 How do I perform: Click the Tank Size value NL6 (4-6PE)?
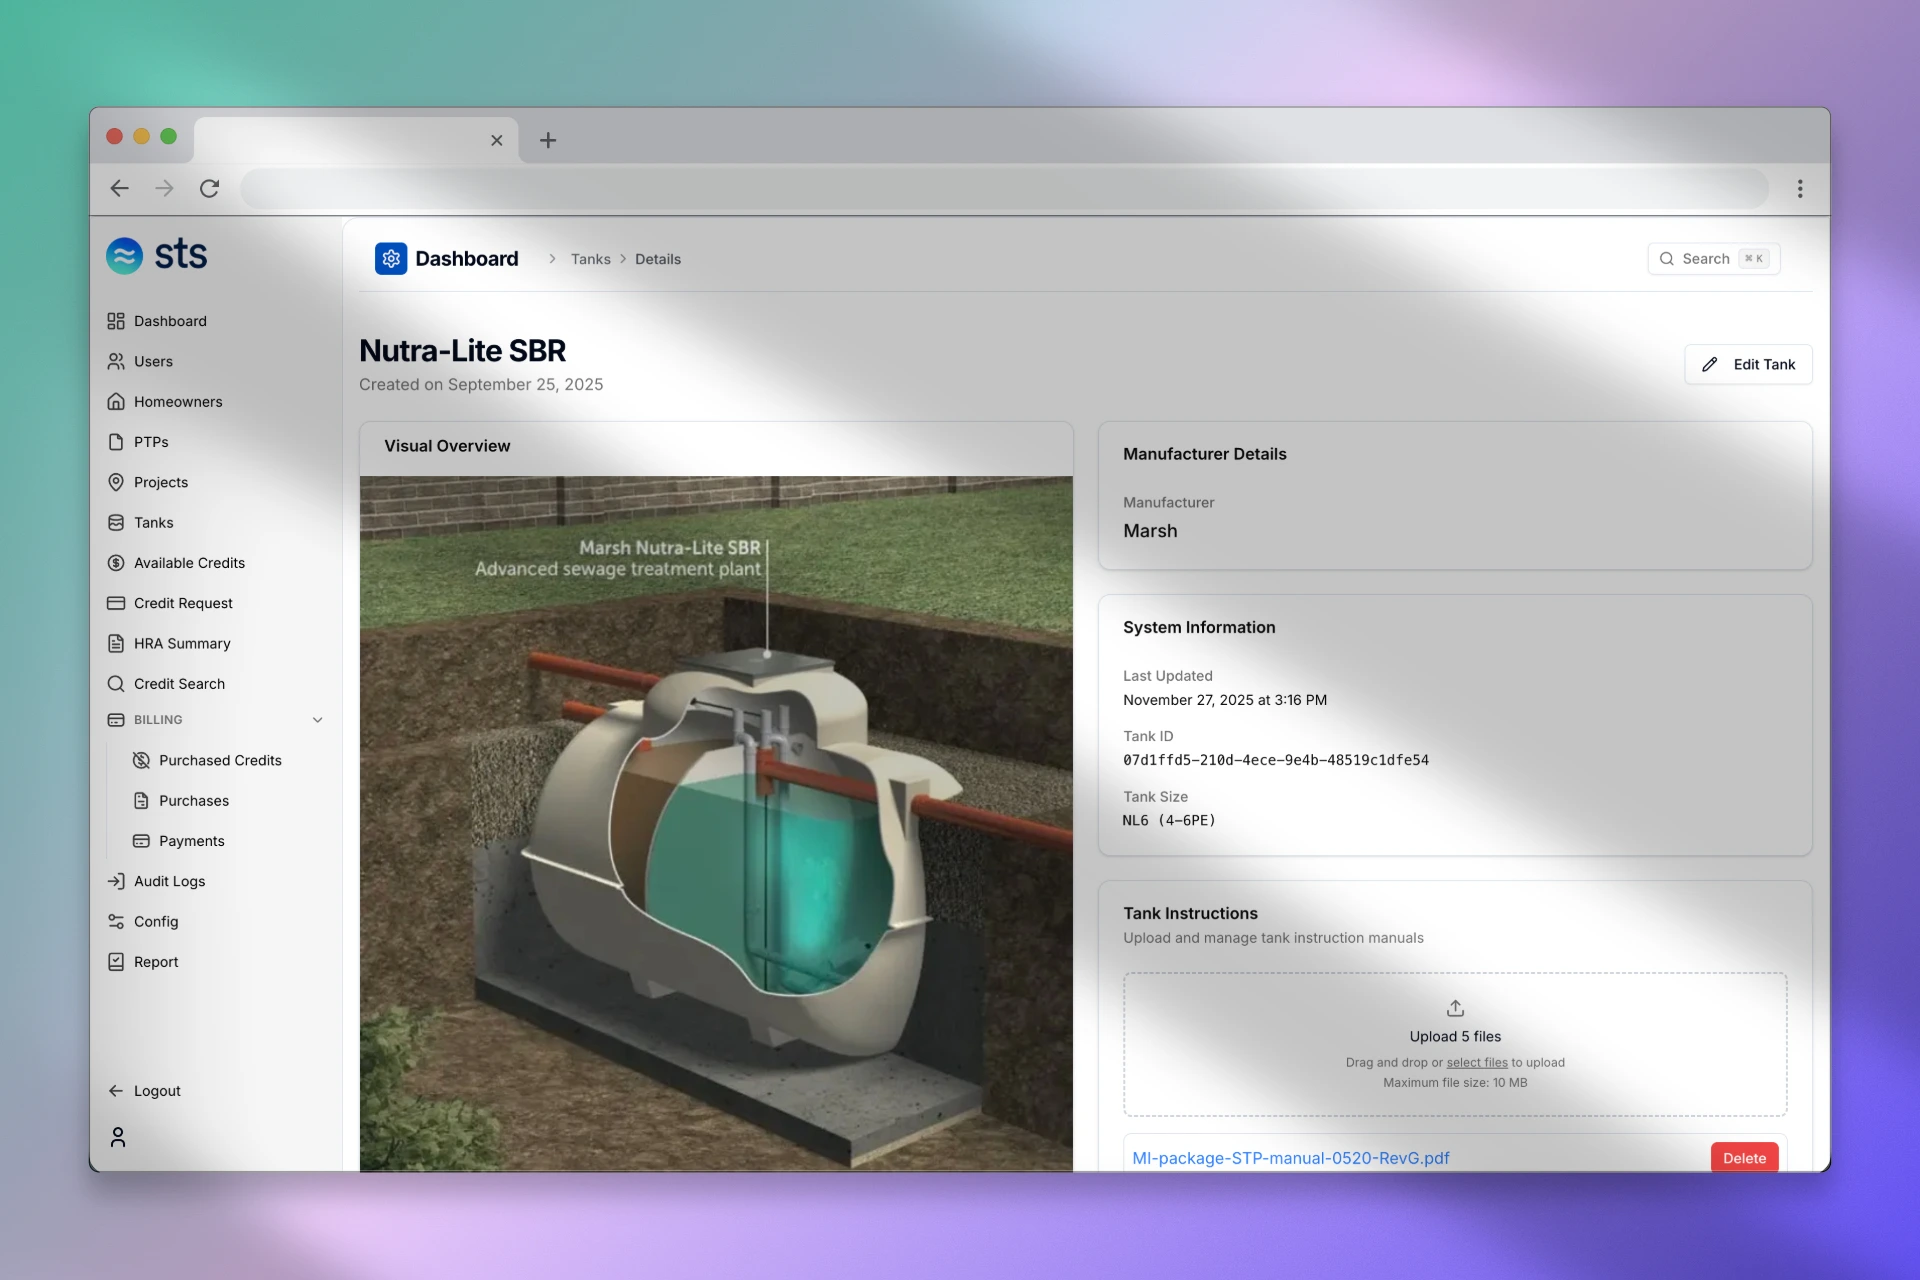pos(1169,821)
